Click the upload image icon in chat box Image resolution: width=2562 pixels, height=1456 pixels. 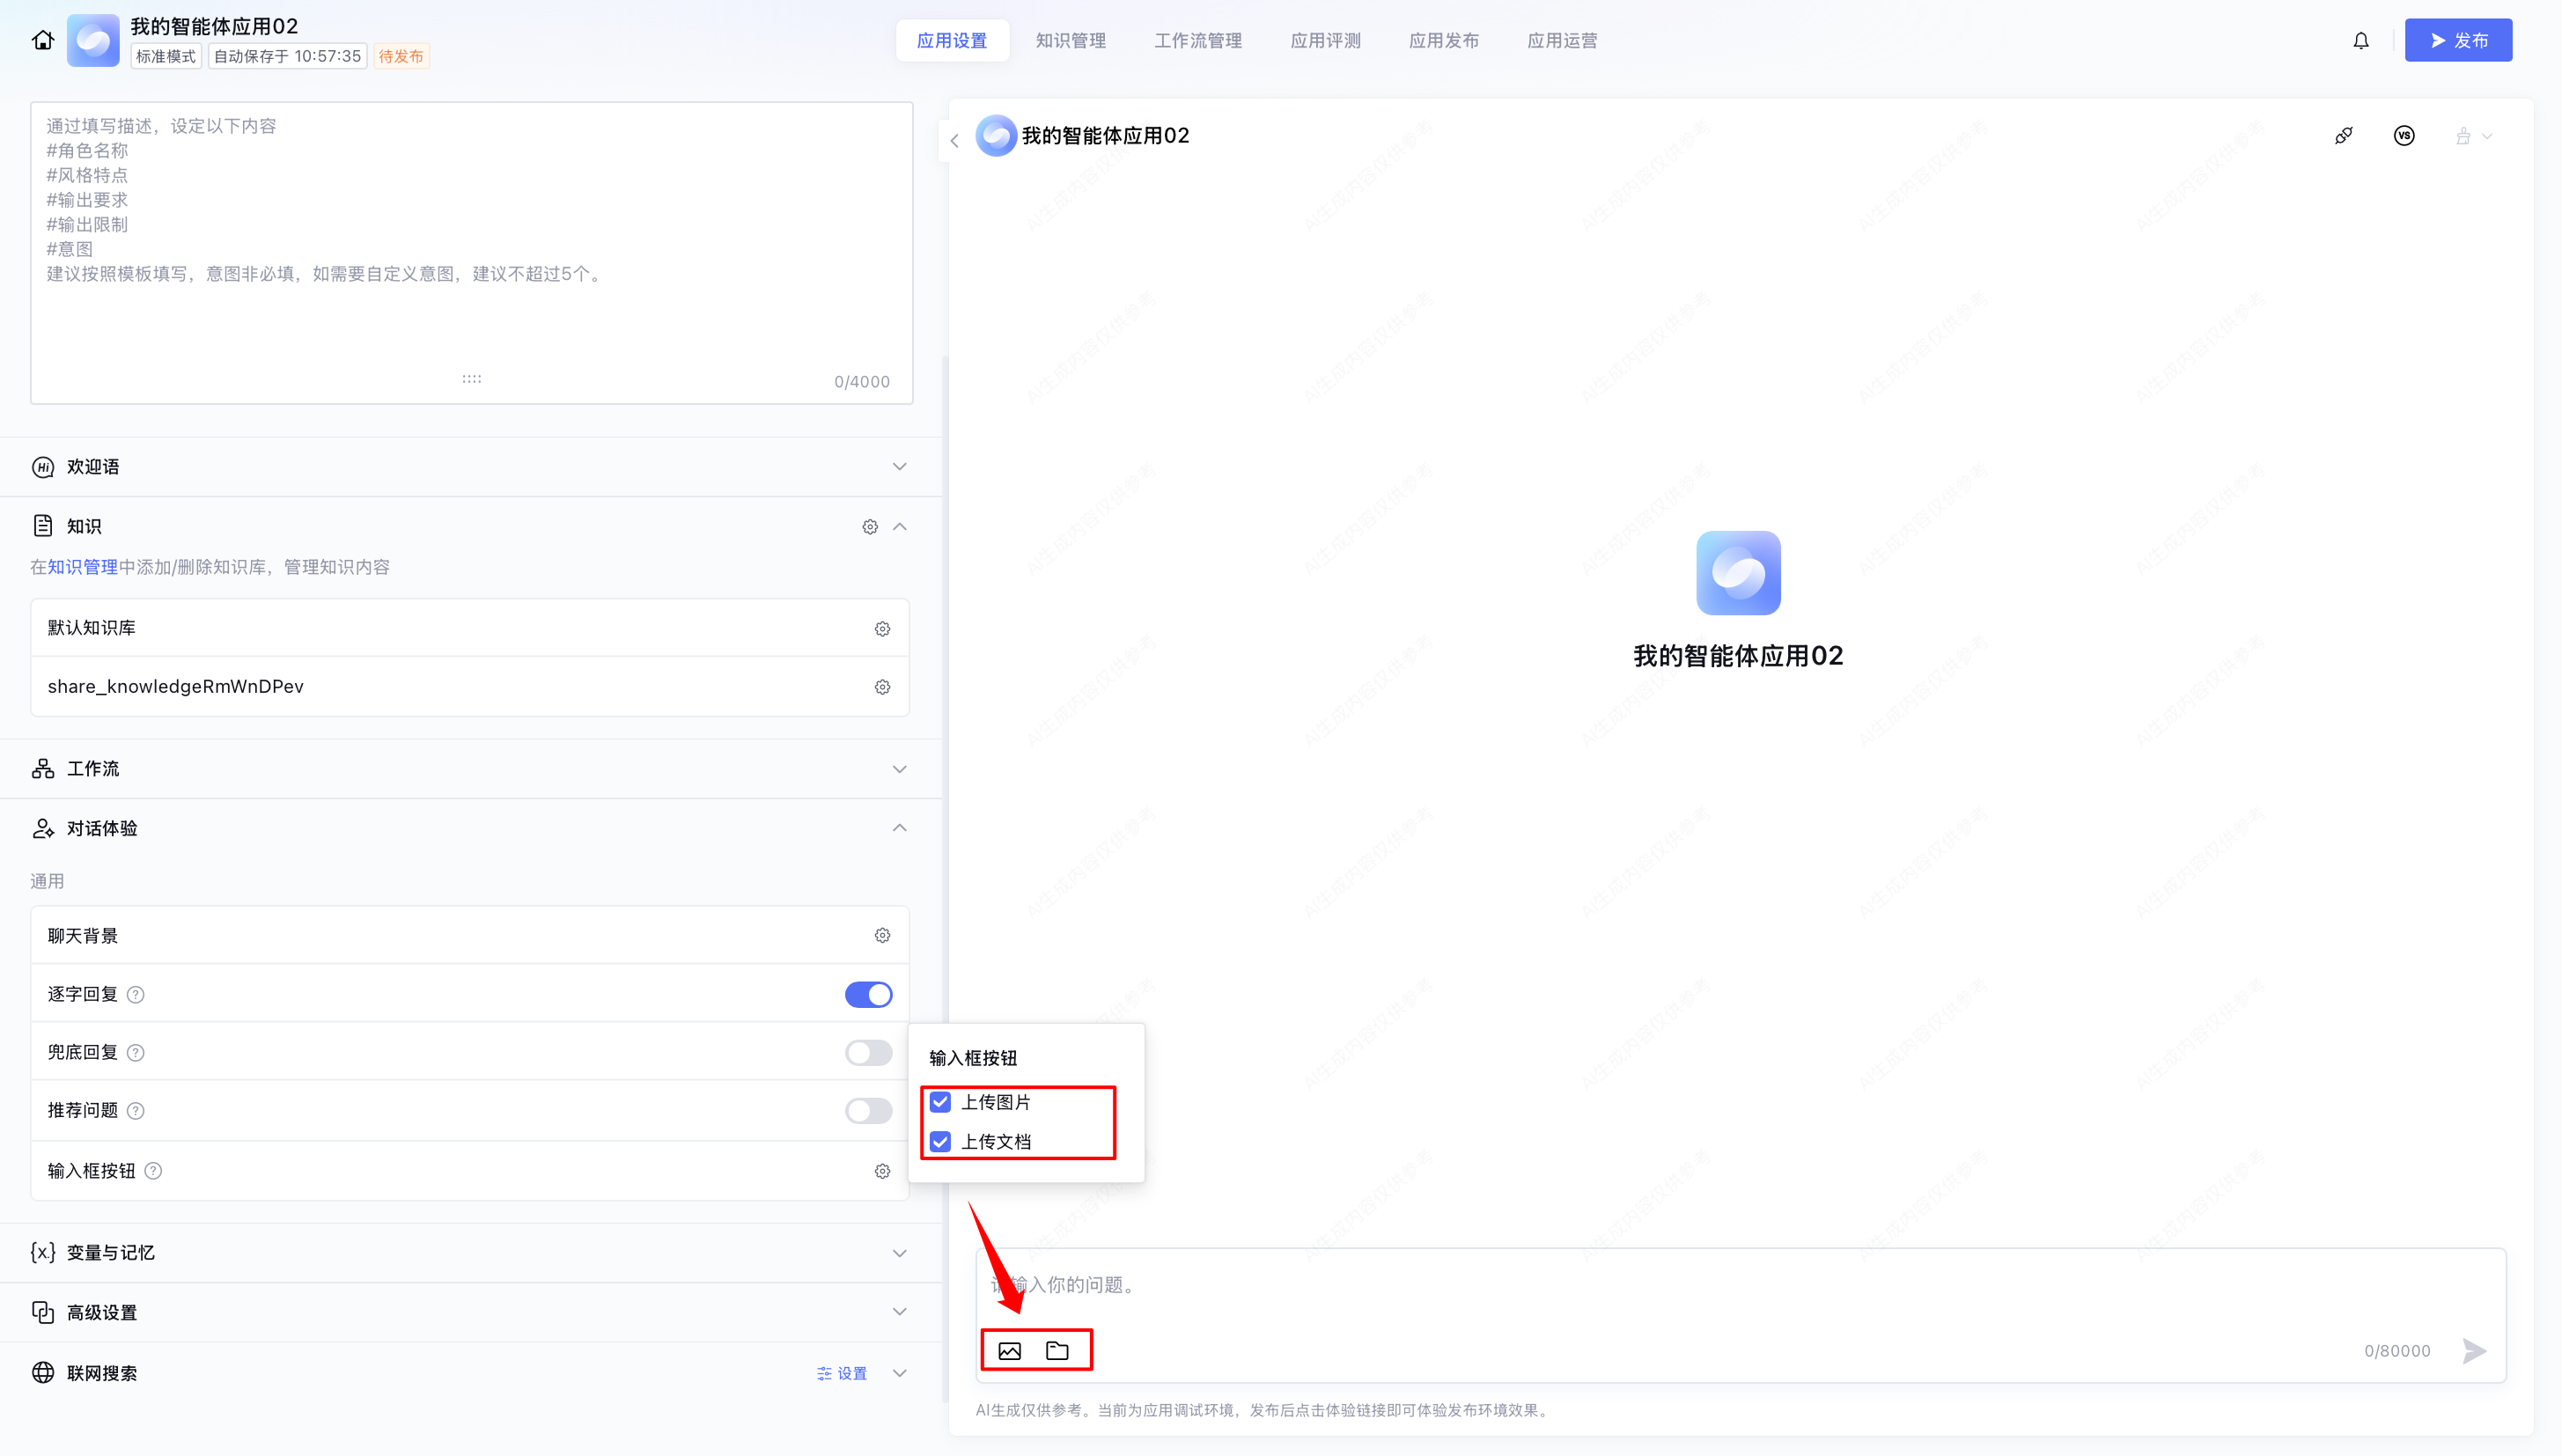point(1009,1351)
